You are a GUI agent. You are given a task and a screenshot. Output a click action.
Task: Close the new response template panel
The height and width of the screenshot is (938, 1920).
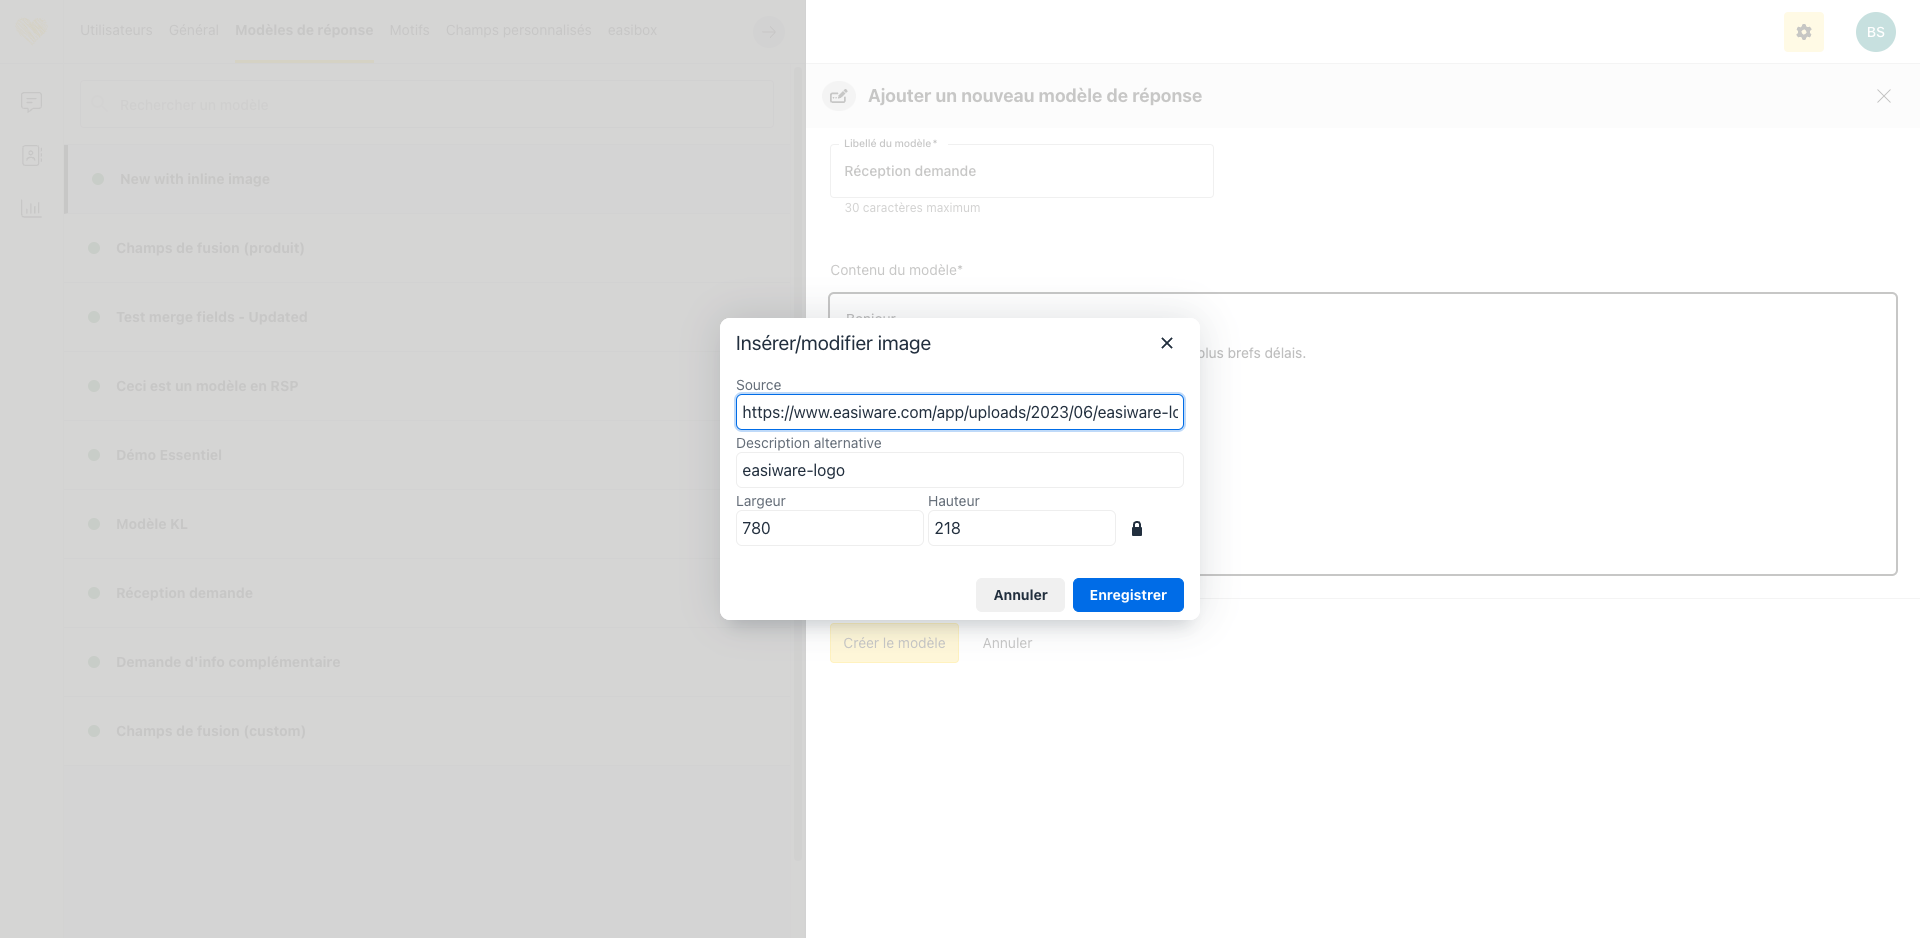click(x=1883, y=96)
